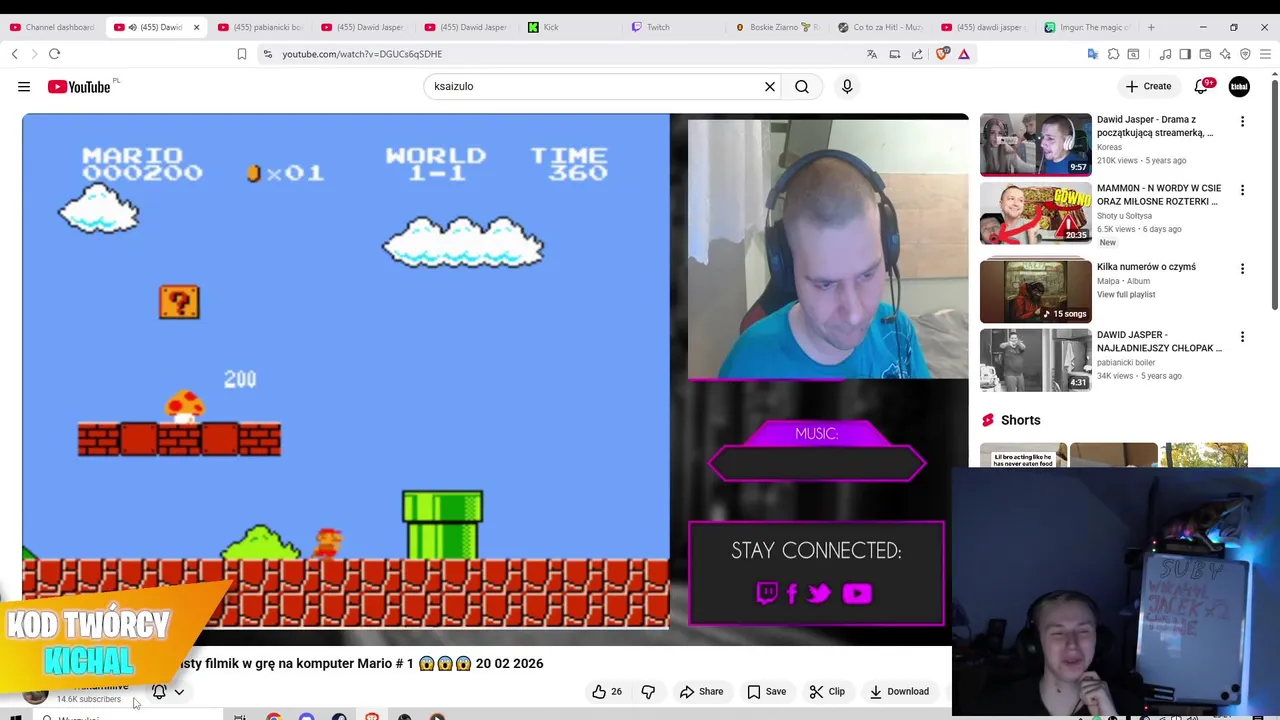1280x720 pixels.
Task: Switch to the pabianicki browser tab
Action: 260,27
